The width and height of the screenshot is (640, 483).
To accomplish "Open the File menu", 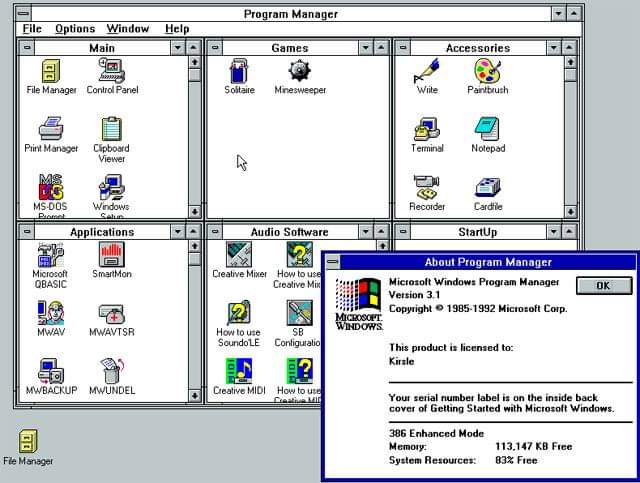I will 32,29.
